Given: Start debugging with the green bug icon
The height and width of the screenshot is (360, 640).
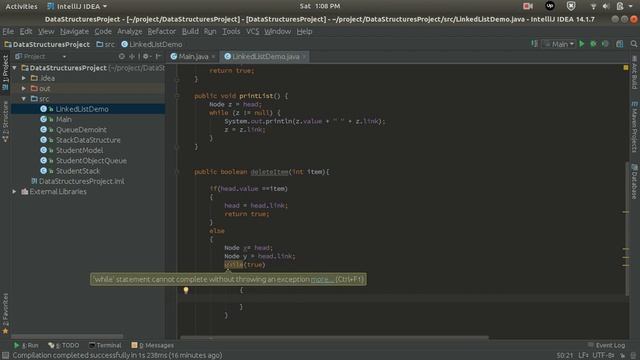Looking at the screenshot, I should click(593, 44).
